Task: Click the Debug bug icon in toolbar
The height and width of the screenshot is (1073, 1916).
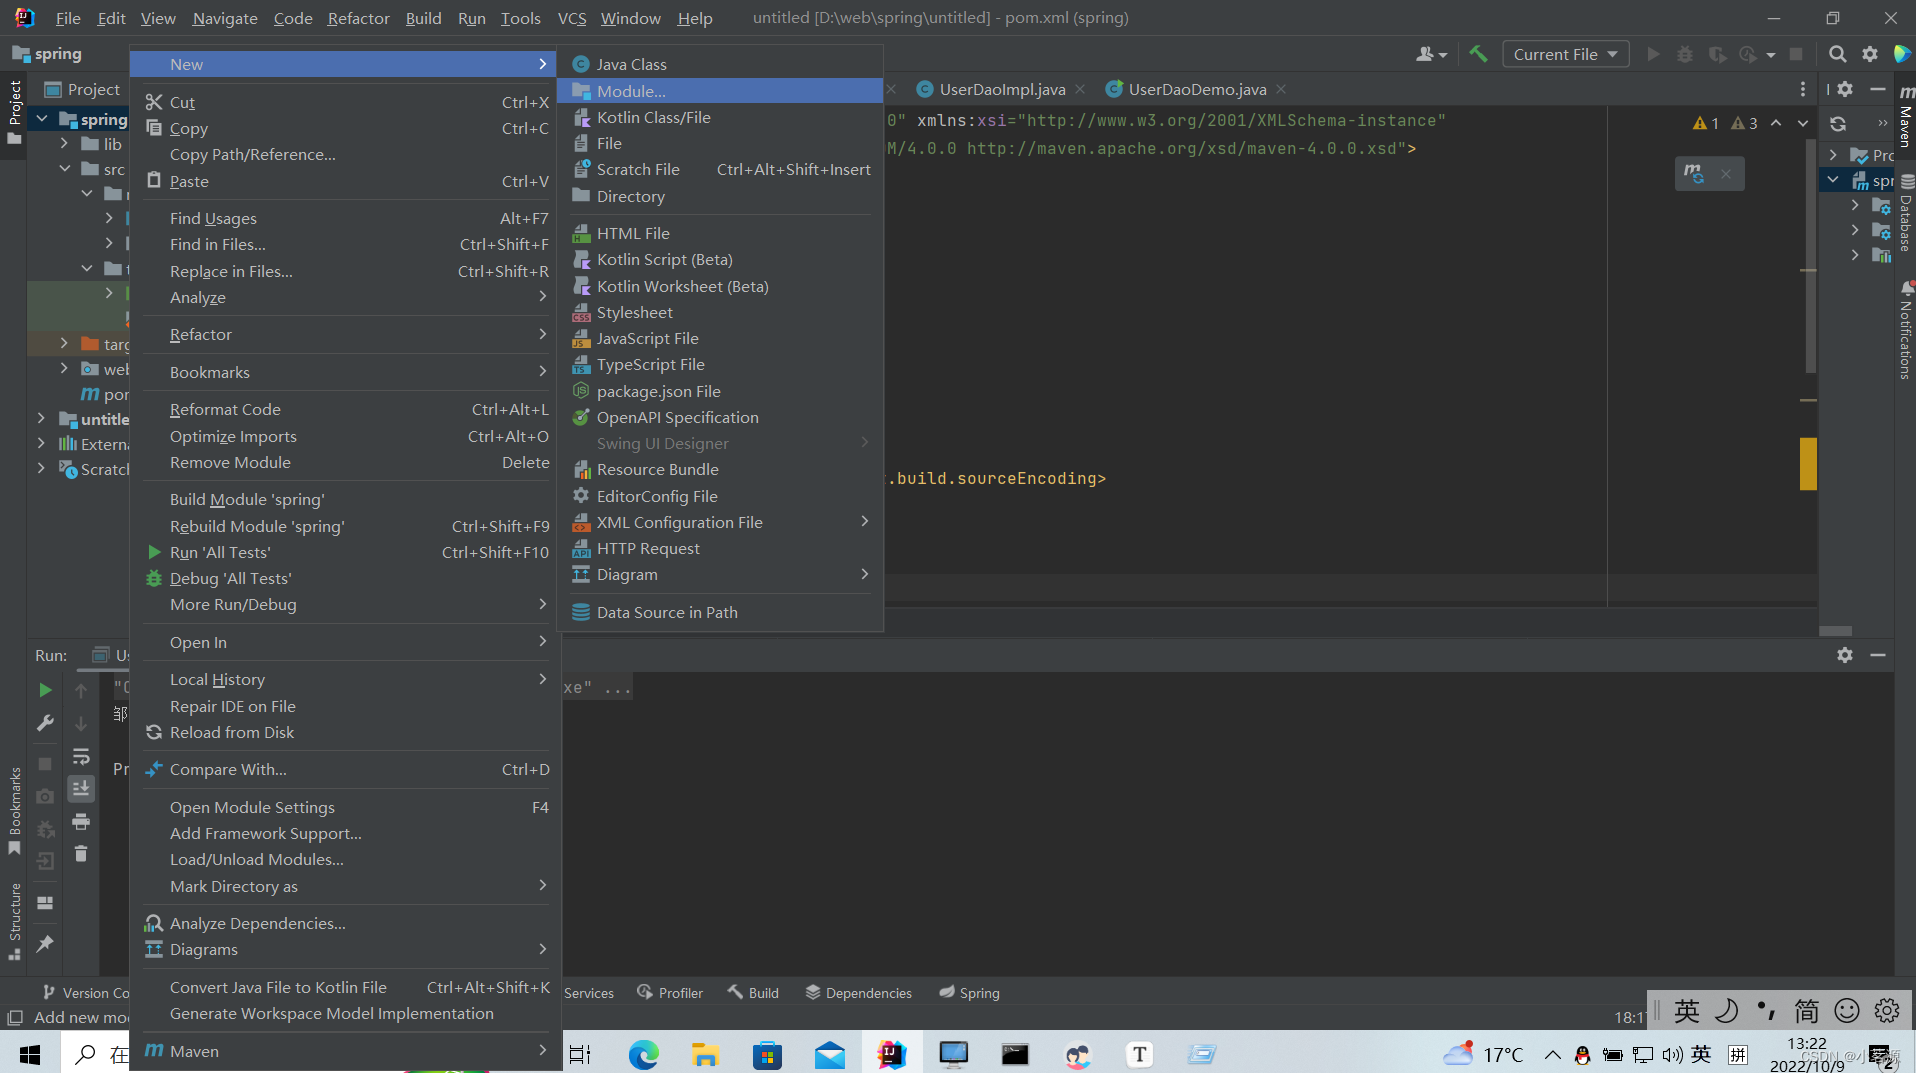Action: (1685, 54)
